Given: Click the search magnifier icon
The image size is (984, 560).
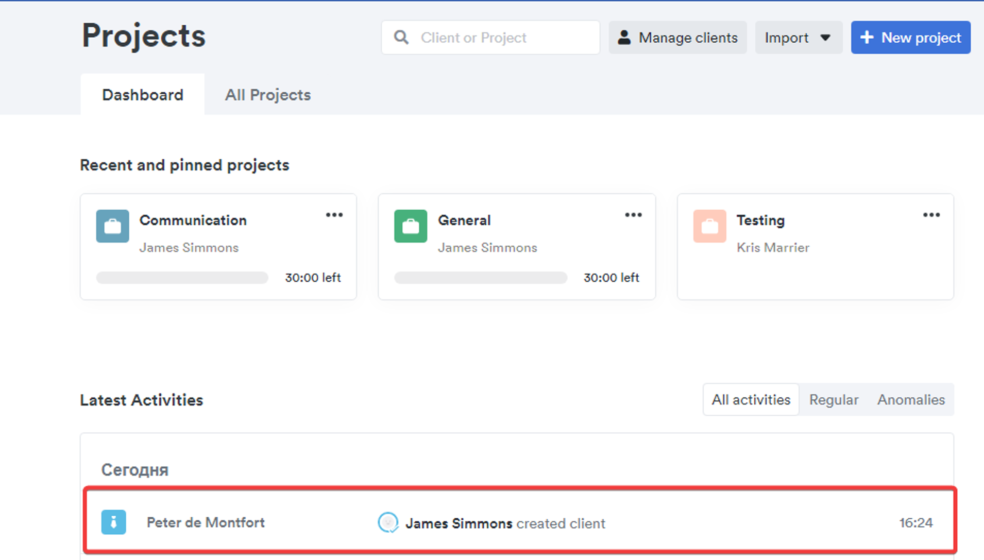Looking at the screenshot, I should tap(401, 38).
